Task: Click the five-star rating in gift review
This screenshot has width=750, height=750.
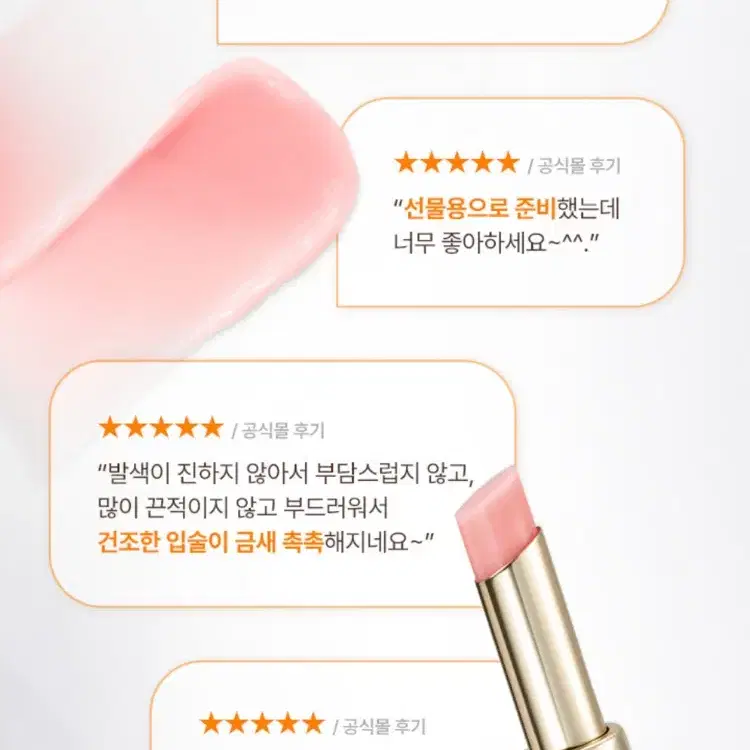Action: [x=457, y=163]
